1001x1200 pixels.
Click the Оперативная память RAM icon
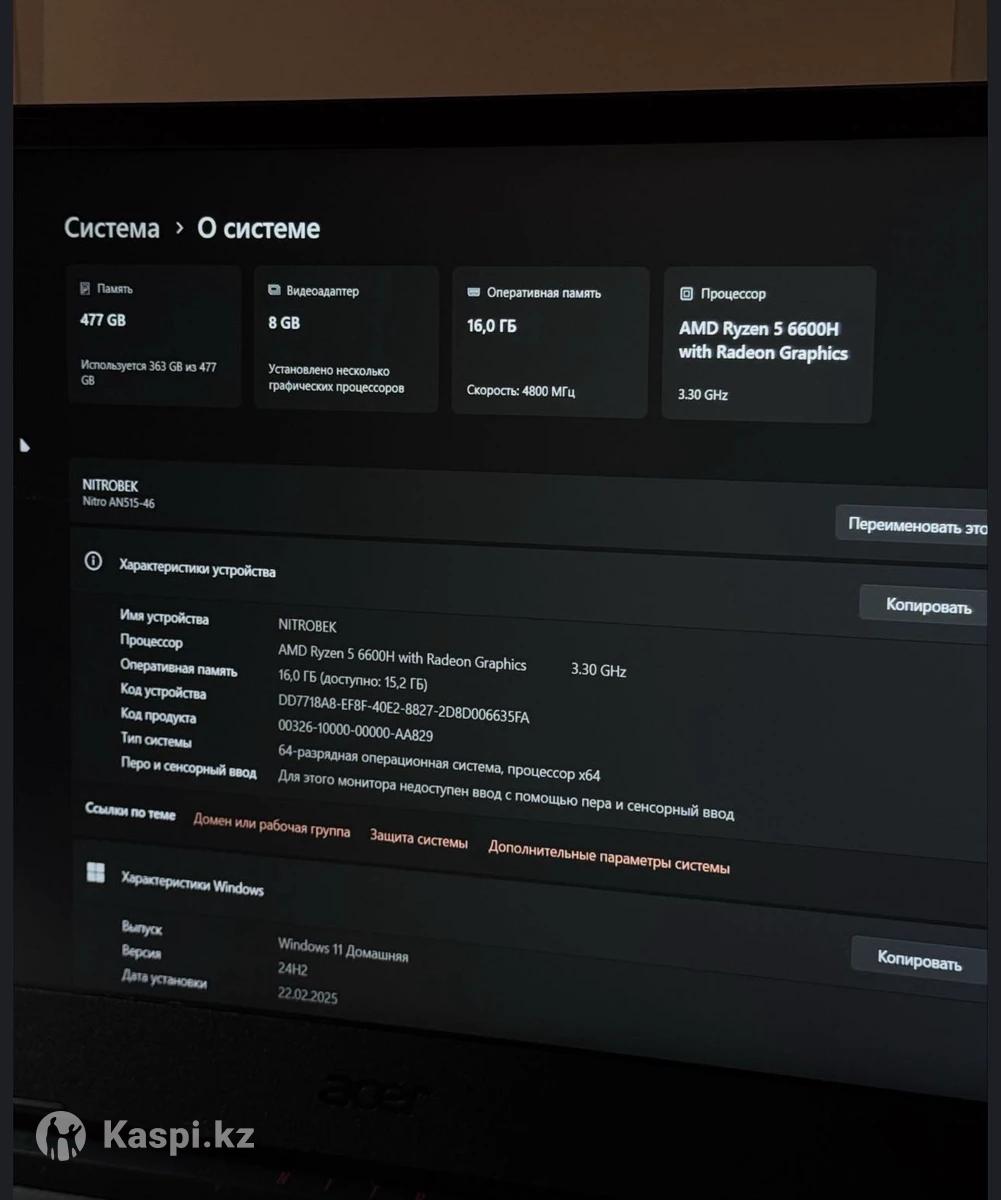pos(474,293)
